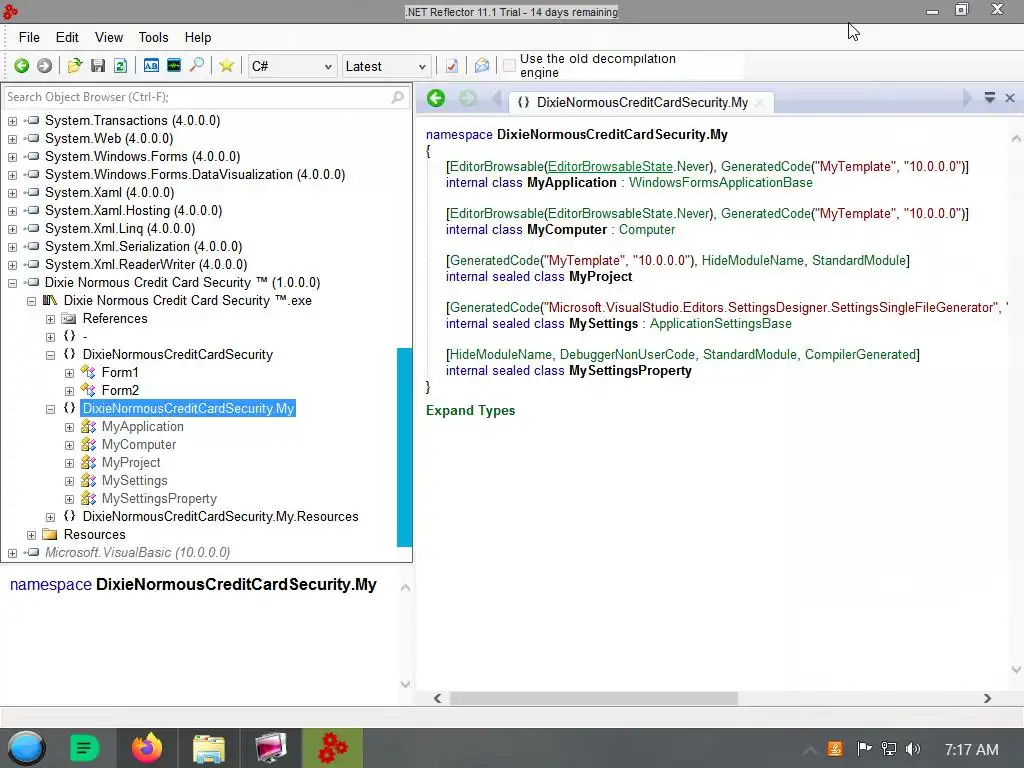1024x768 pixels.
Task: Open the Tools menu
Action: [153, 37]
